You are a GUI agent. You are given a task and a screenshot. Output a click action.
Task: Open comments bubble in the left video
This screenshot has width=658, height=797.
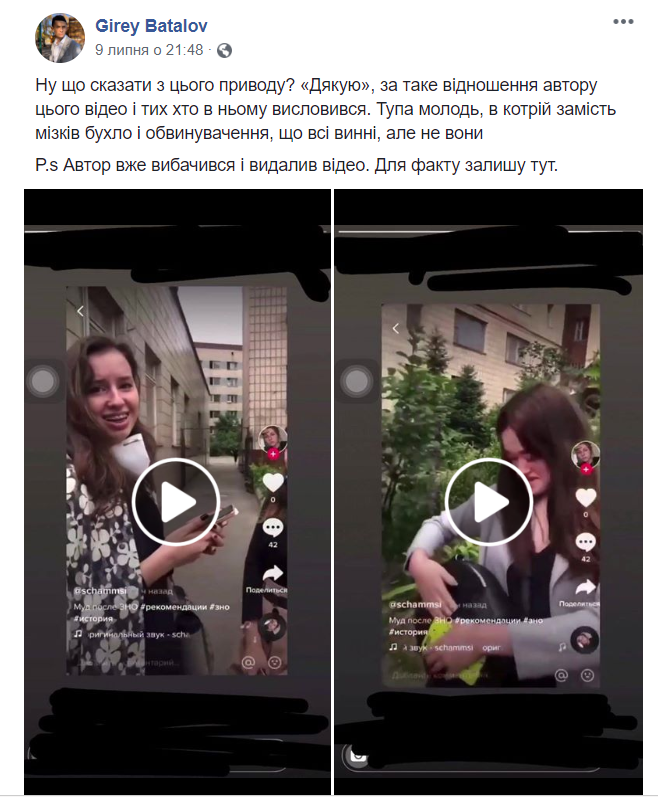[x=273, y=528]
